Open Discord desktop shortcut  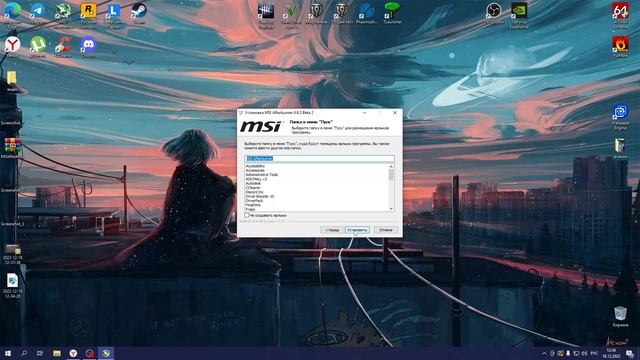click(89, 45)
